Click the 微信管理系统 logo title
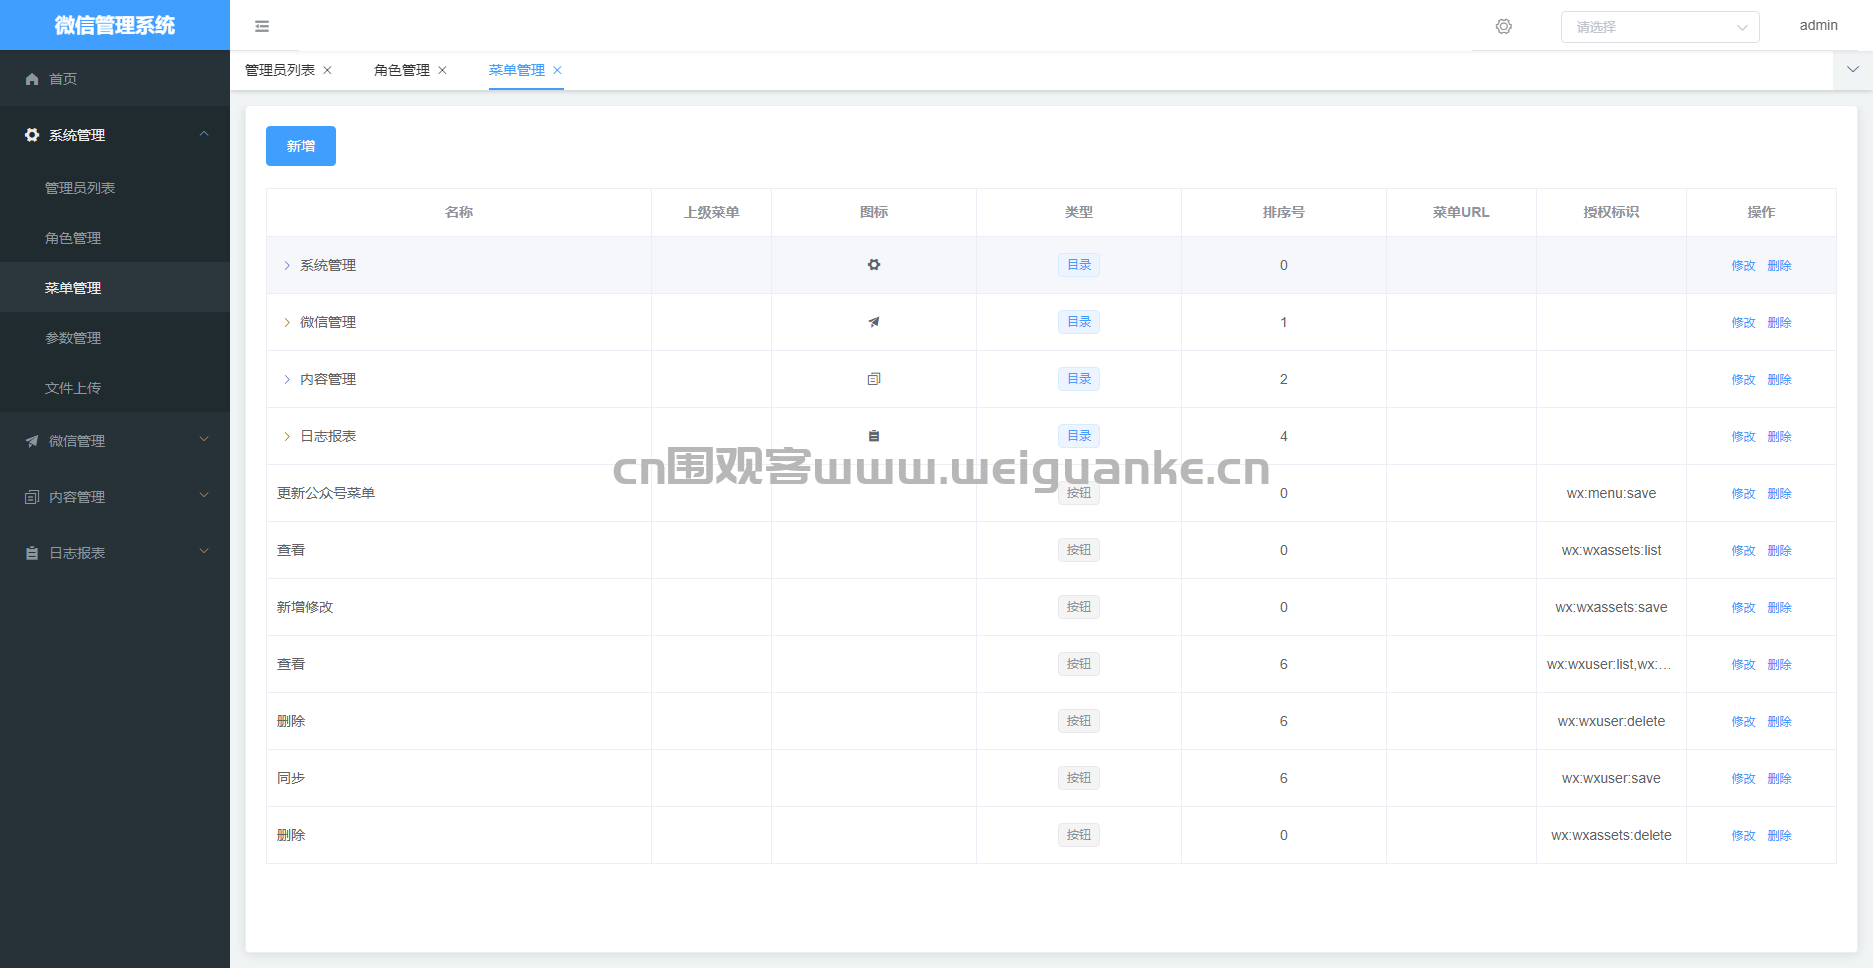The height and width of the screenshot is (968, 1873). click(115, 25)
